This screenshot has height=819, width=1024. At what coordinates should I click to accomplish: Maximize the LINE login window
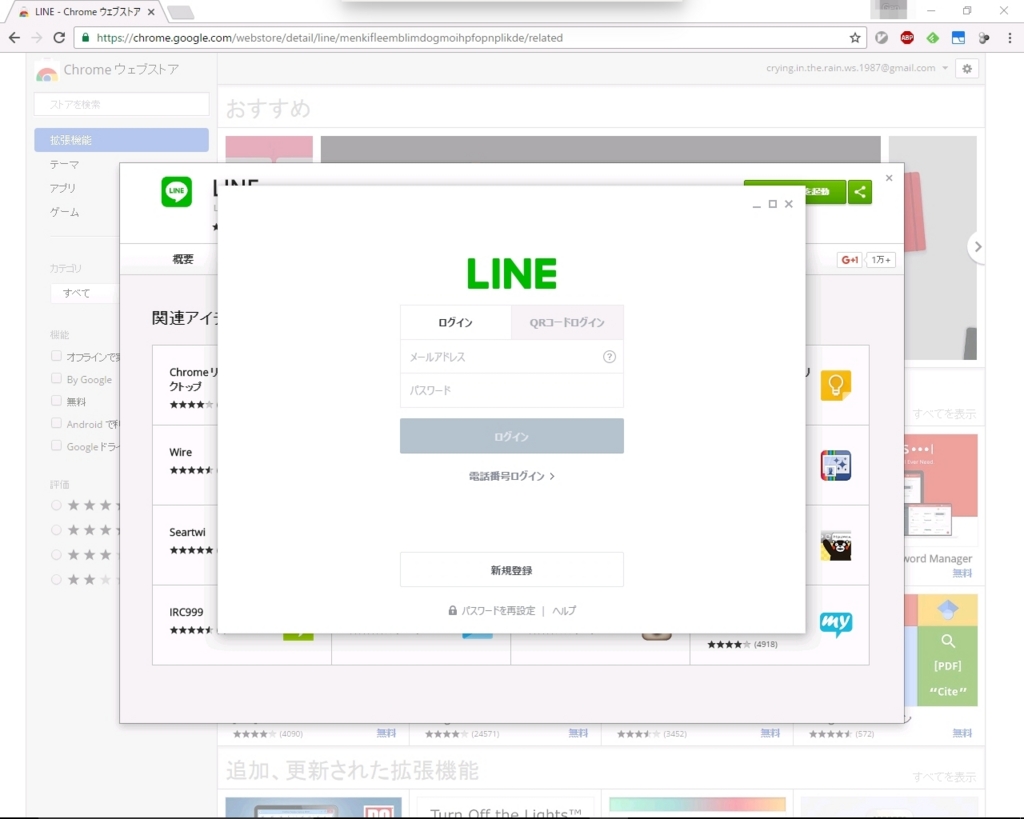(x=773, y=204)
